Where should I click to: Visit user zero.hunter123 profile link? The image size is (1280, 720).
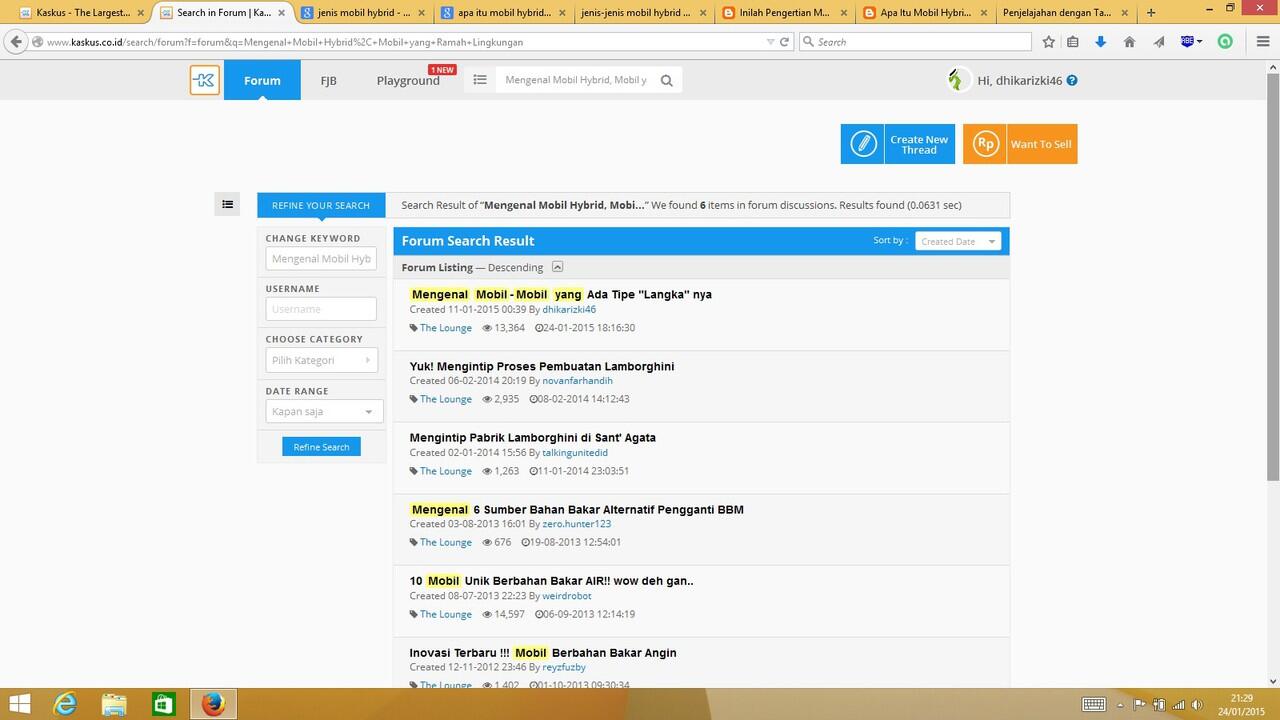[576, 524]
